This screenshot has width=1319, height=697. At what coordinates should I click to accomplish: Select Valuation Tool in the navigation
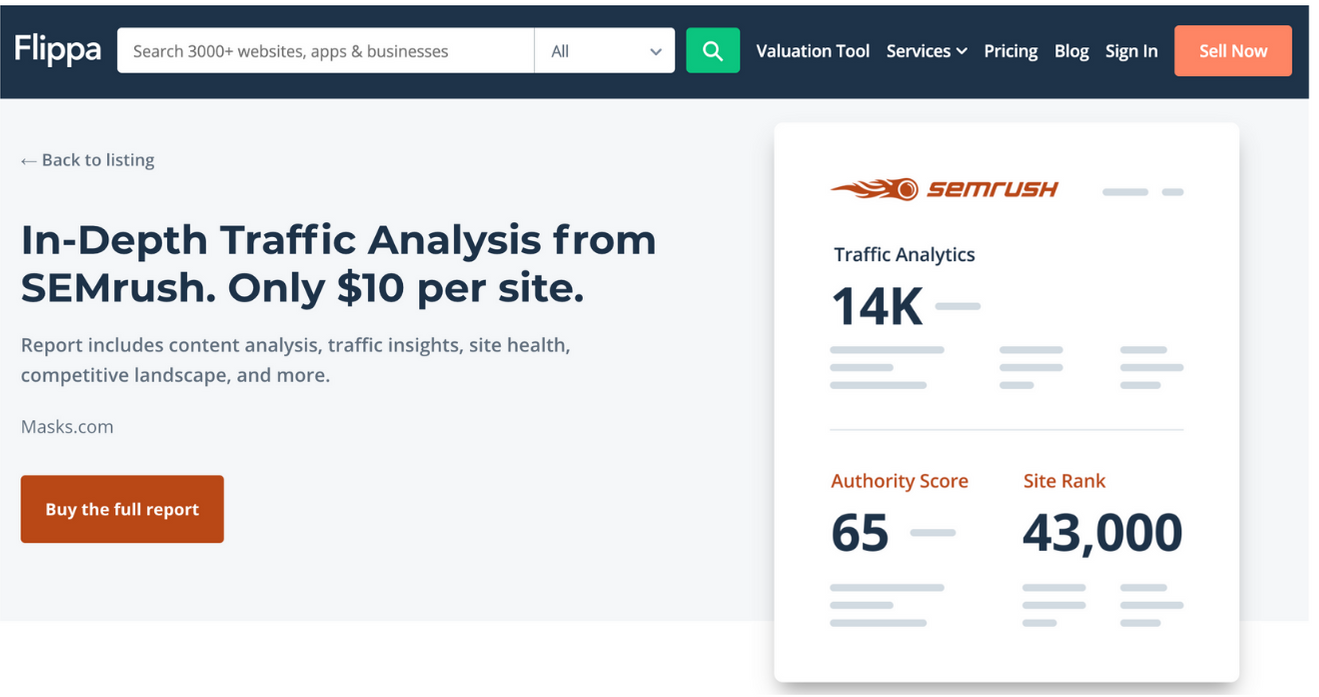(x=812, y=51)
